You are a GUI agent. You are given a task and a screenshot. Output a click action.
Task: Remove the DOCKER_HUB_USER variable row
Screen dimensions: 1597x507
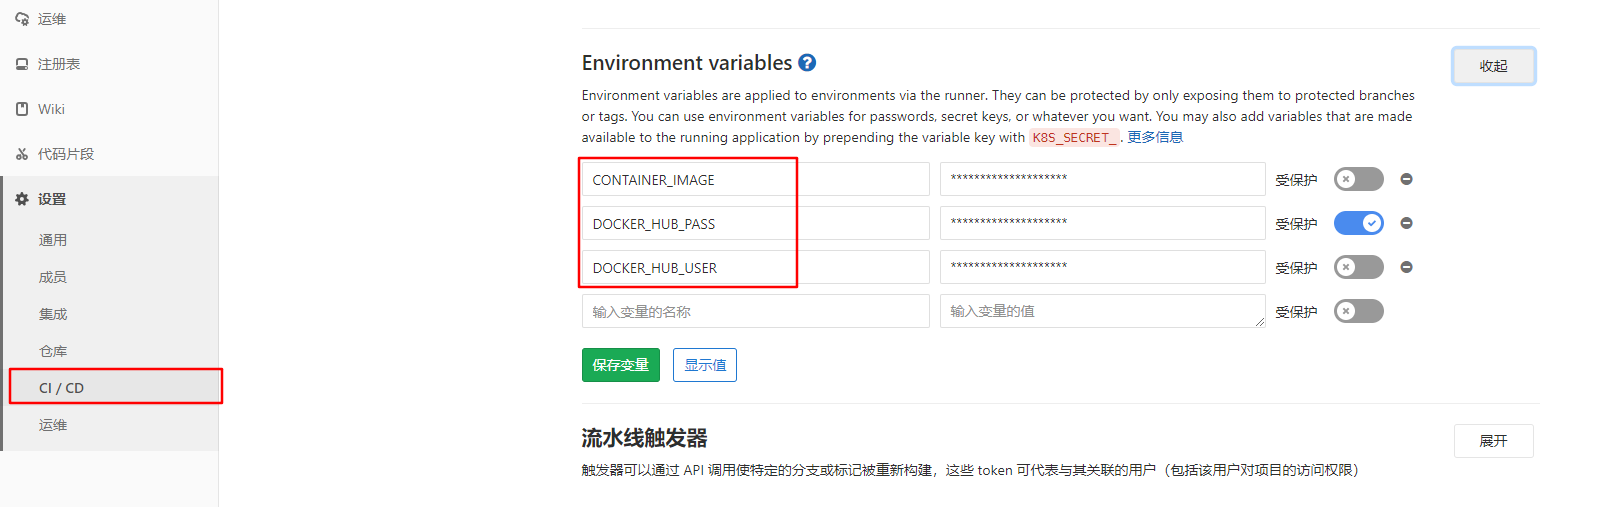pyautogui.click(x=1406, y=267)
